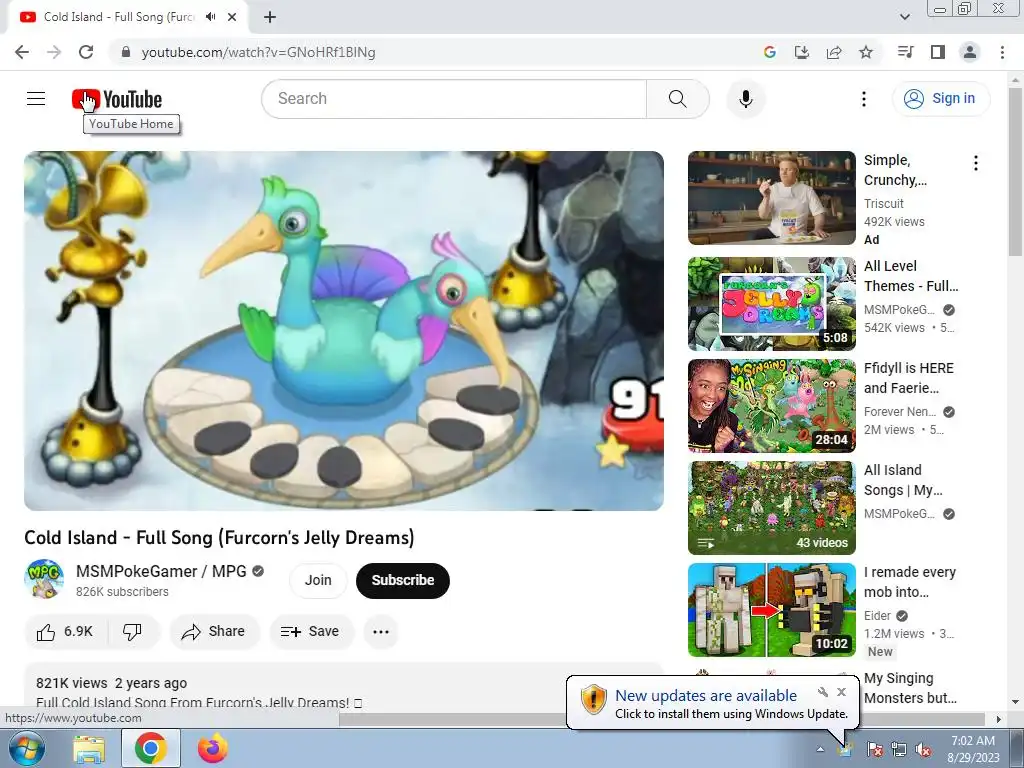
Task: Open All Island Songs playlist thumbnail
Action: coord(771,507)
